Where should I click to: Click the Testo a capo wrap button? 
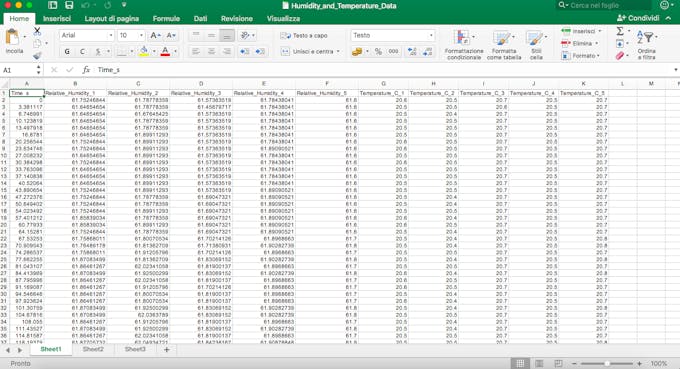(x=304, y=36)
